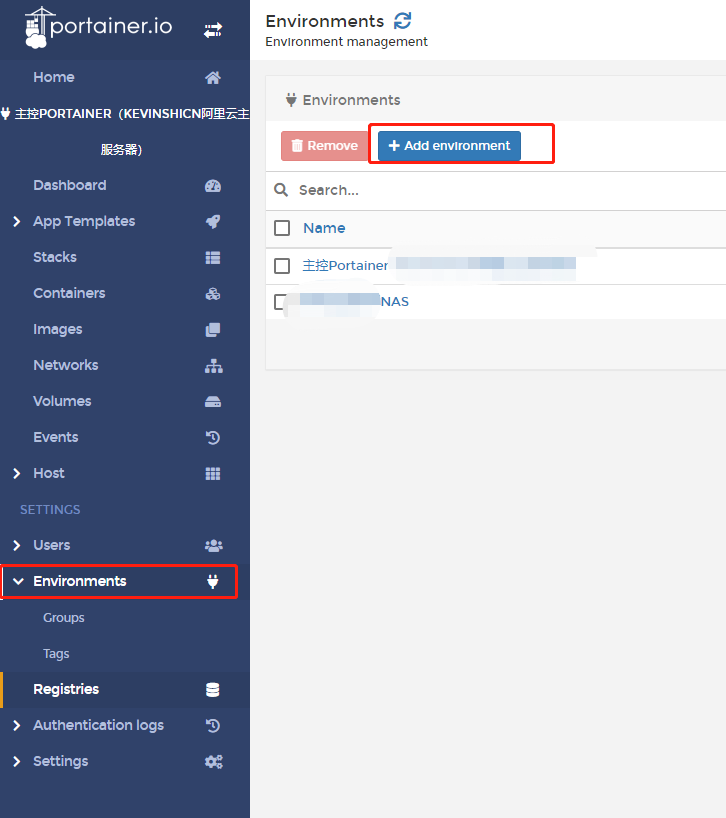Image resolution: width=726 pixels, height=818 pixels.
Task: Expand the App Templates chevron
Action: click(x=17, y=222)
